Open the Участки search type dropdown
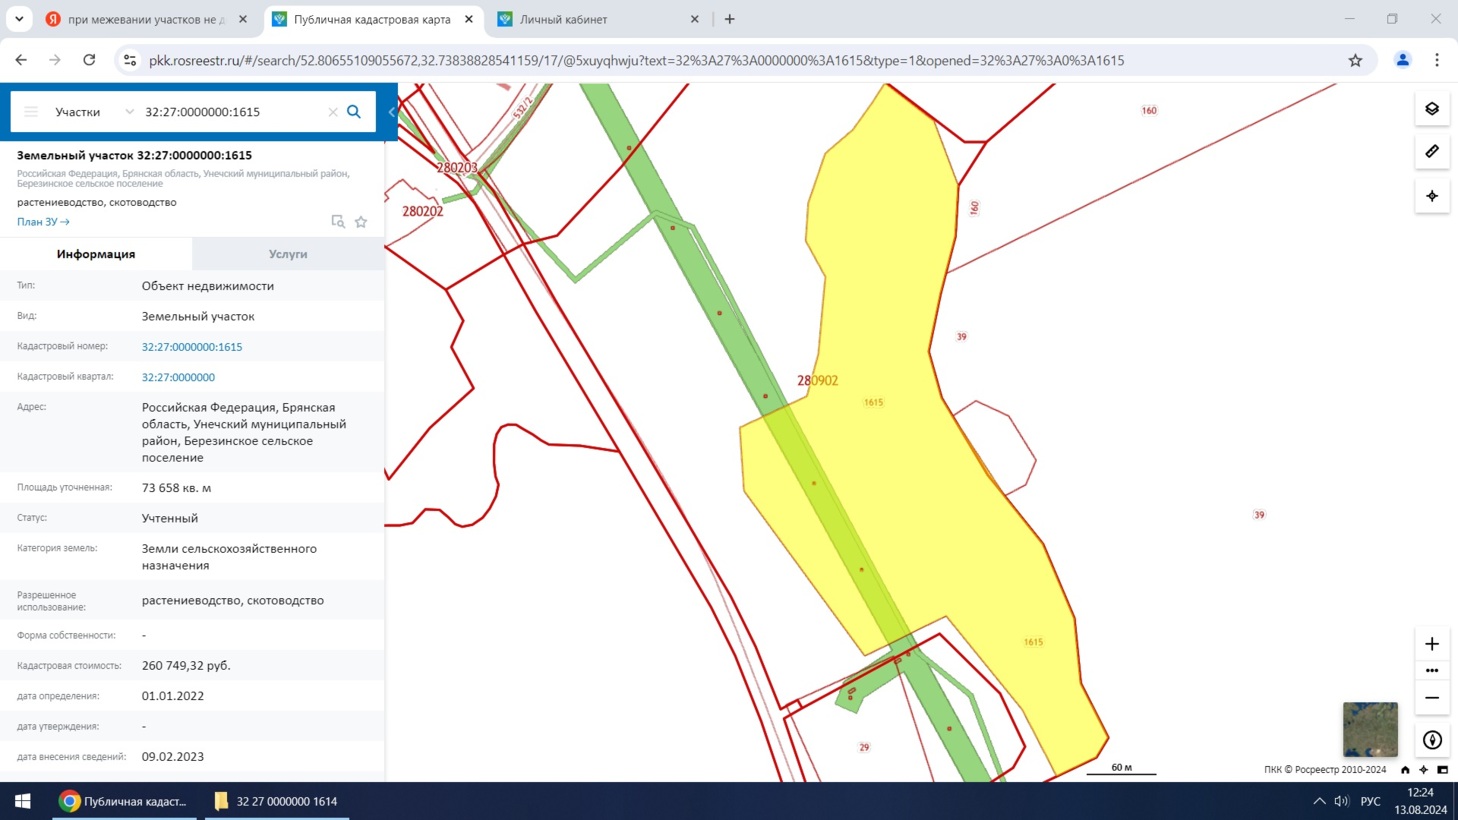This screenshot has height=820, width=1458. [93, 112]
